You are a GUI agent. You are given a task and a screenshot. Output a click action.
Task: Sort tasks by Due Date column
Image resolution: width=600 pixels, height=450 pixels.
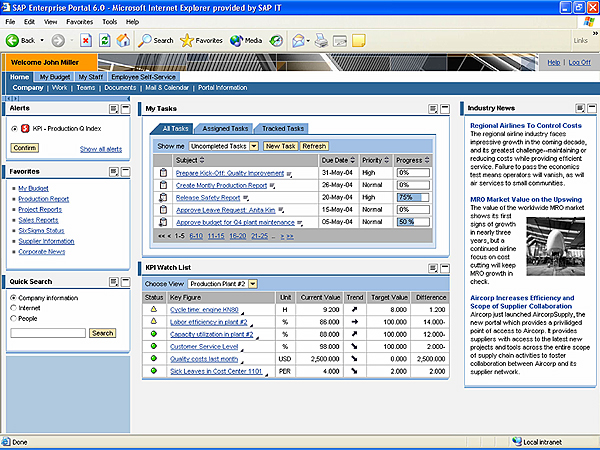tap(353, 160)
